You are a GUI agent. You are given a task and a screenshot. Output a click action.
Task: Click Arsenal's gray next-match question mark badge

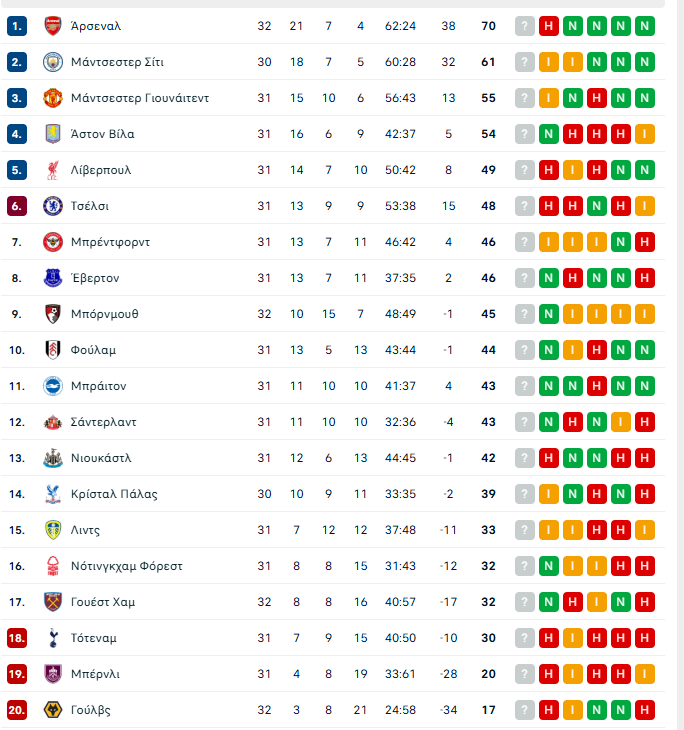click(525, 26)
